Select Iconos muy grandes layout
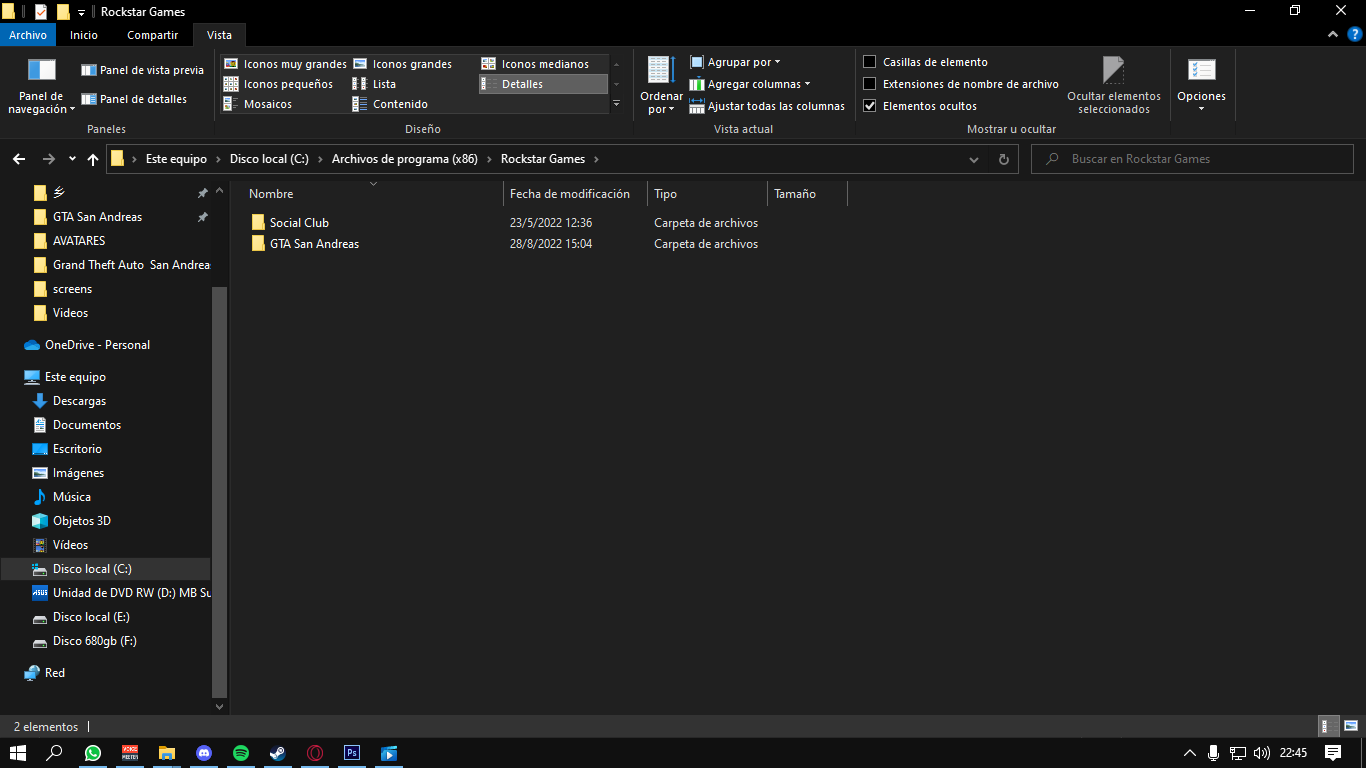1366x768 pixels. coord(285,64)
